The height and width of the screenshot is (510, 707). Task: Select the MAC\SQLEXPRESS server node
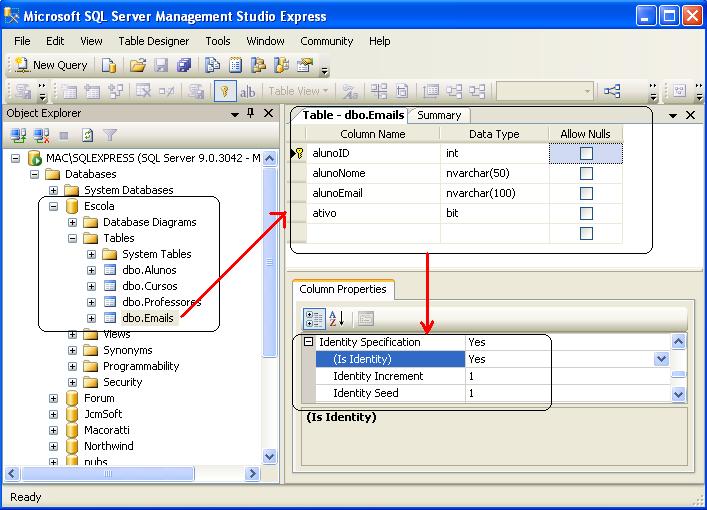coord(153,158)
